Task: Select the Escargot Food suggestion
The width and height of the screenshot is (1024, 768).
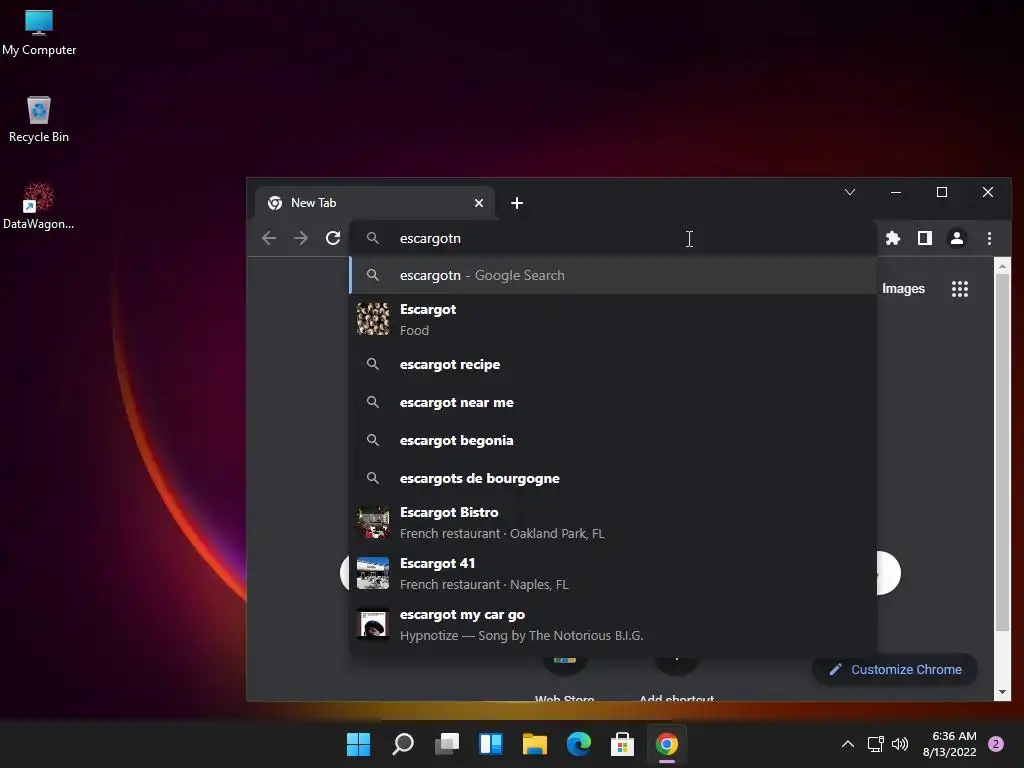Action: coord(614,319)
